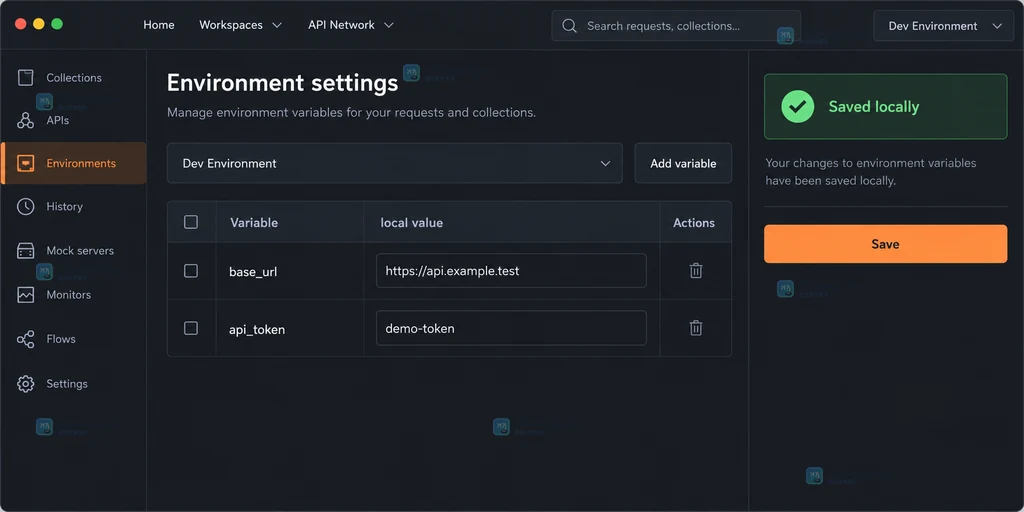Select Collections label in the sidebar
The image size is (1024, 512).
[x=74, y=78]
